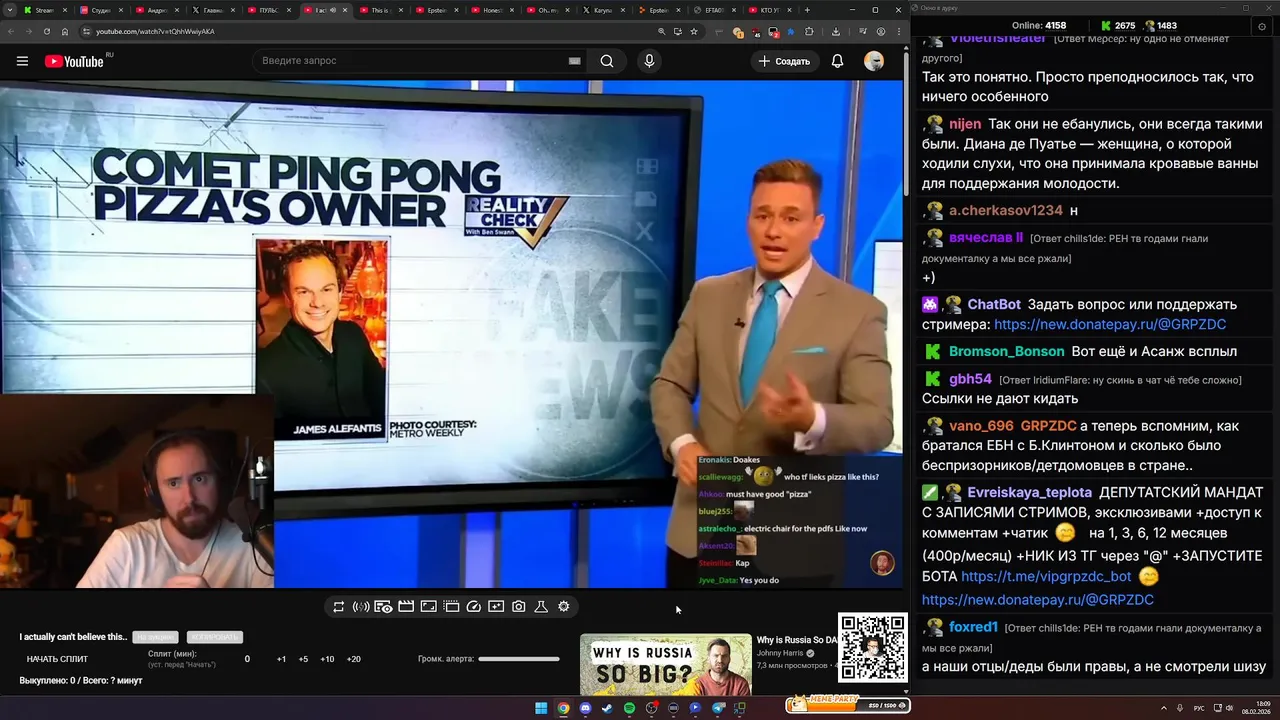Switch to the 'This is' browser tab

382,10
